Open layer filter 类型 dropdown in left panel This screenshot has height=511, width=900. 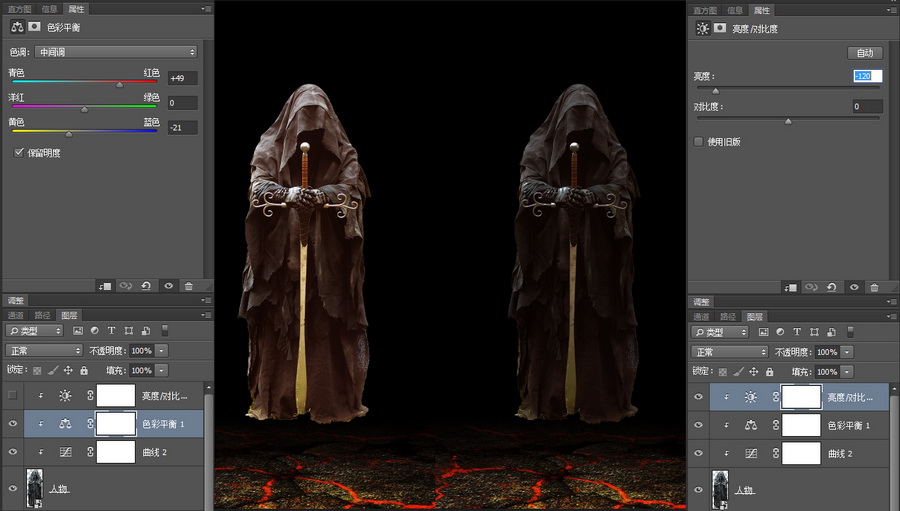(34, 331)
